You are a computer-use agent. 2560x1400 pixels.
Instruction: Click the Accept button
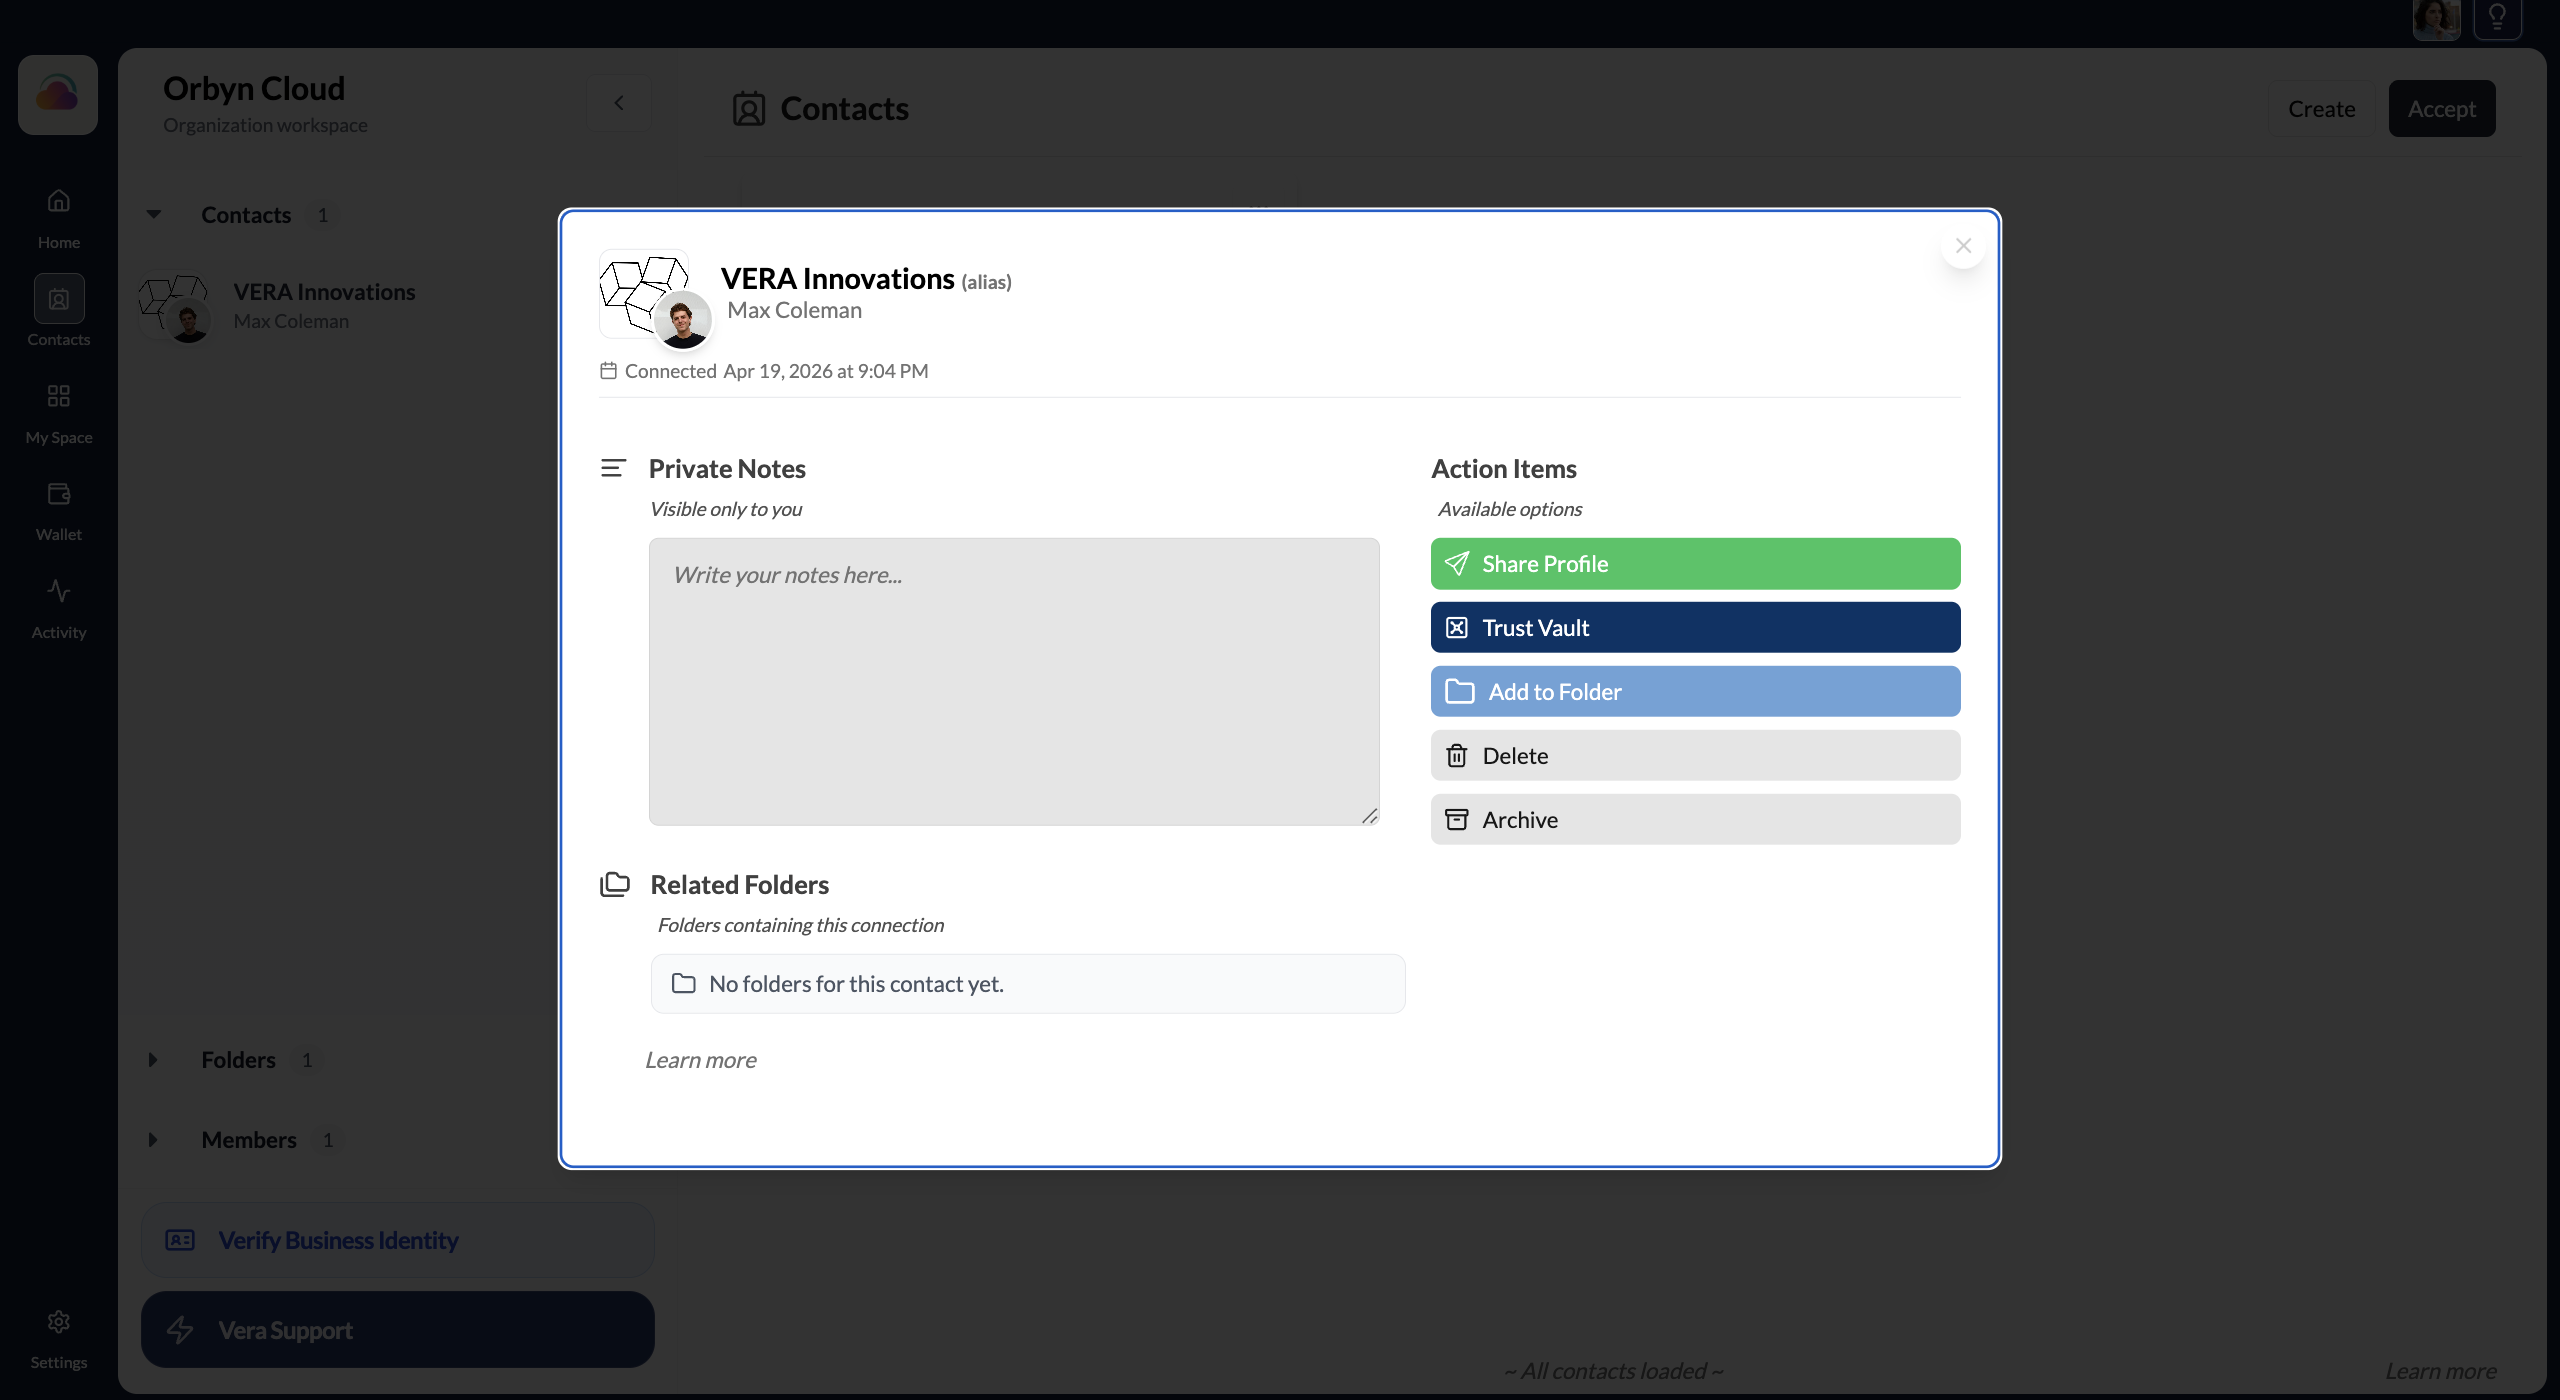click(2441, 108)
